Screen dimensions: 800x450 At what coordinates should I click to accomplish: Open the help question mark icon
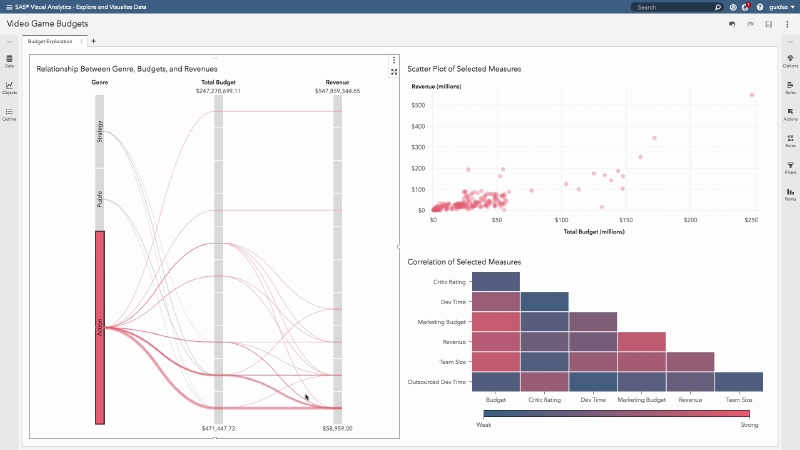point(760,7)
